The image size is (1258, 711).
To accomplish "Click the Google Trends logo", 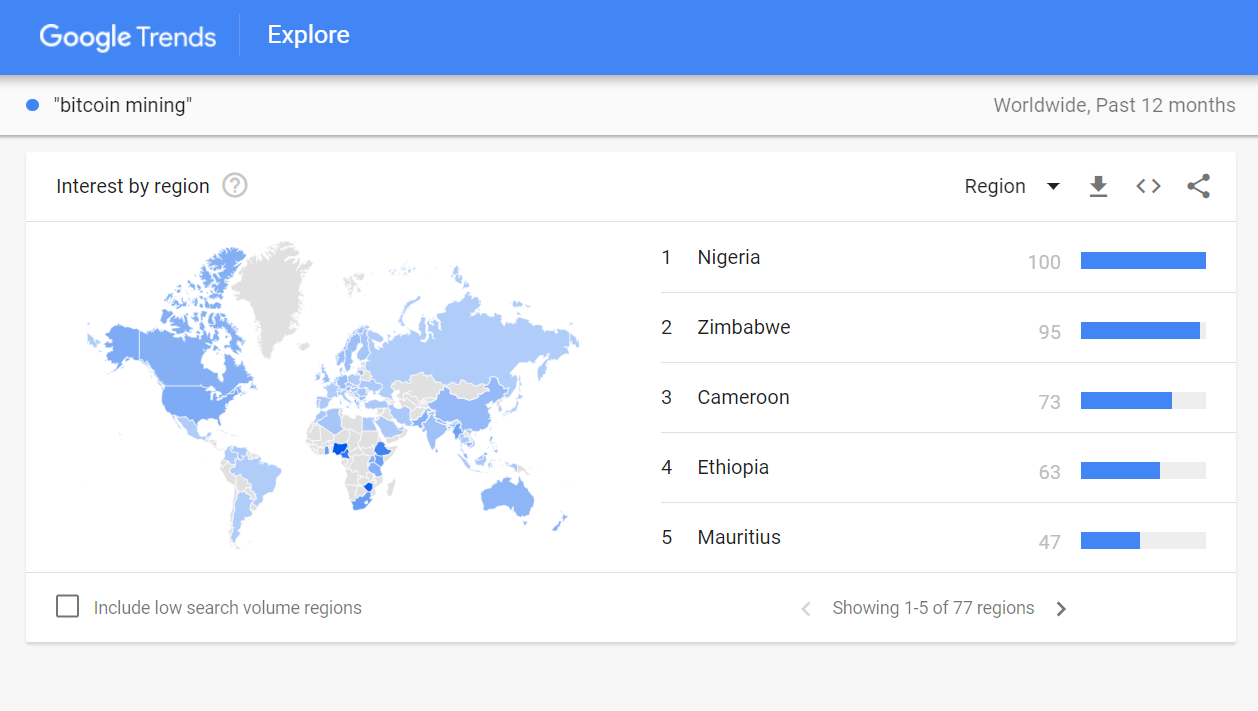I will [x=127, y=36].
